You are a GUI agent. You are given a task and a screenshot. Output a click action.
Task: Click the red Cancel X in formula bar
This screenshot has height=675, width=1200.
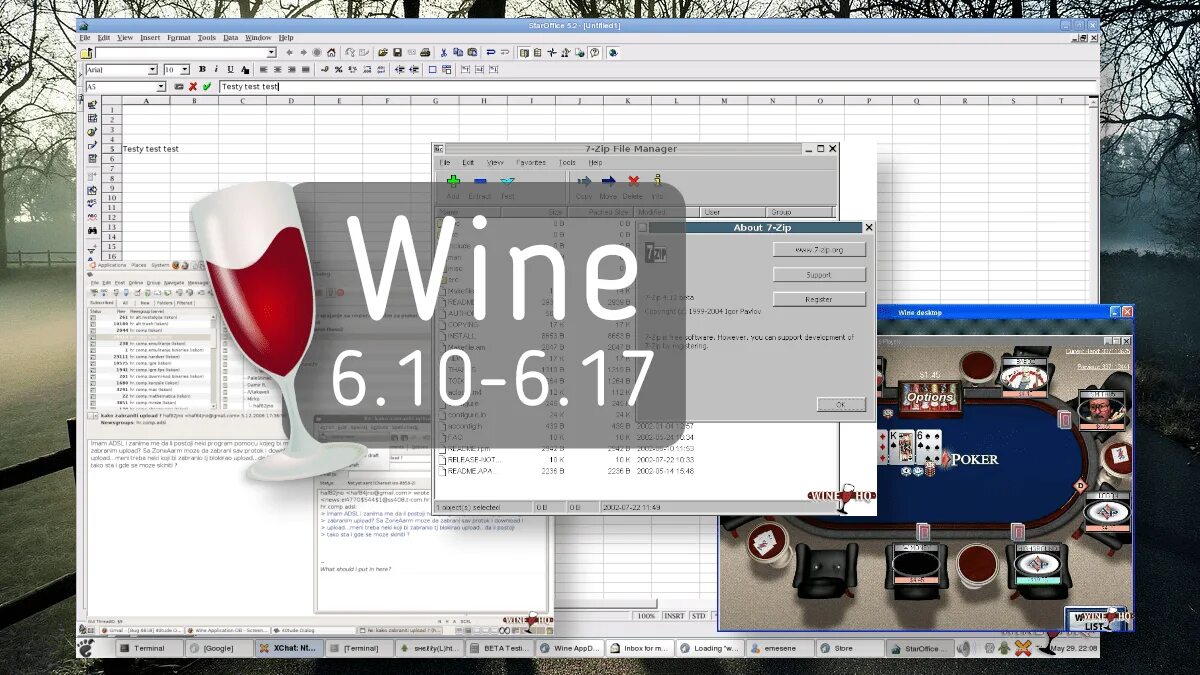[193, 87]
